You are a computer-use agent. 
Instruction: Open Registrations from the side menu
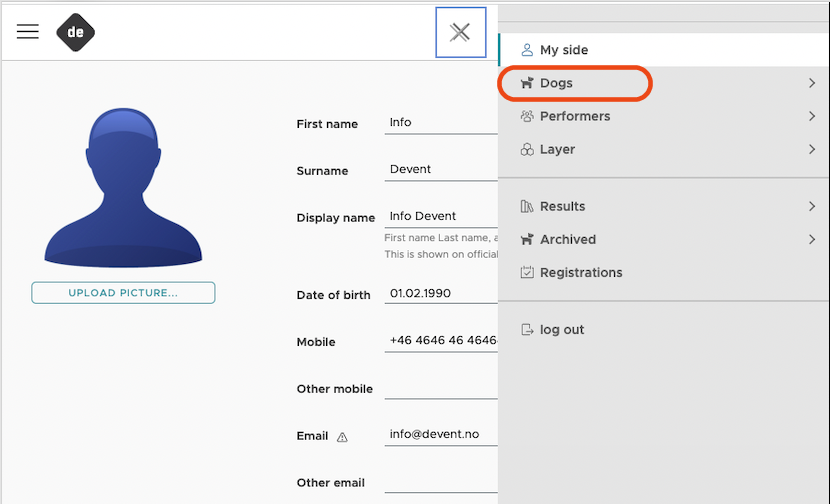tap(664, 273)
